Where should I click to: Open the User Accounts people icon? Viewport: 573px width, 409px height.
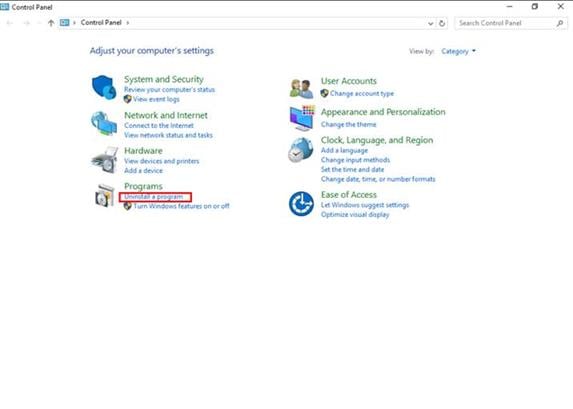click(301, 88)
